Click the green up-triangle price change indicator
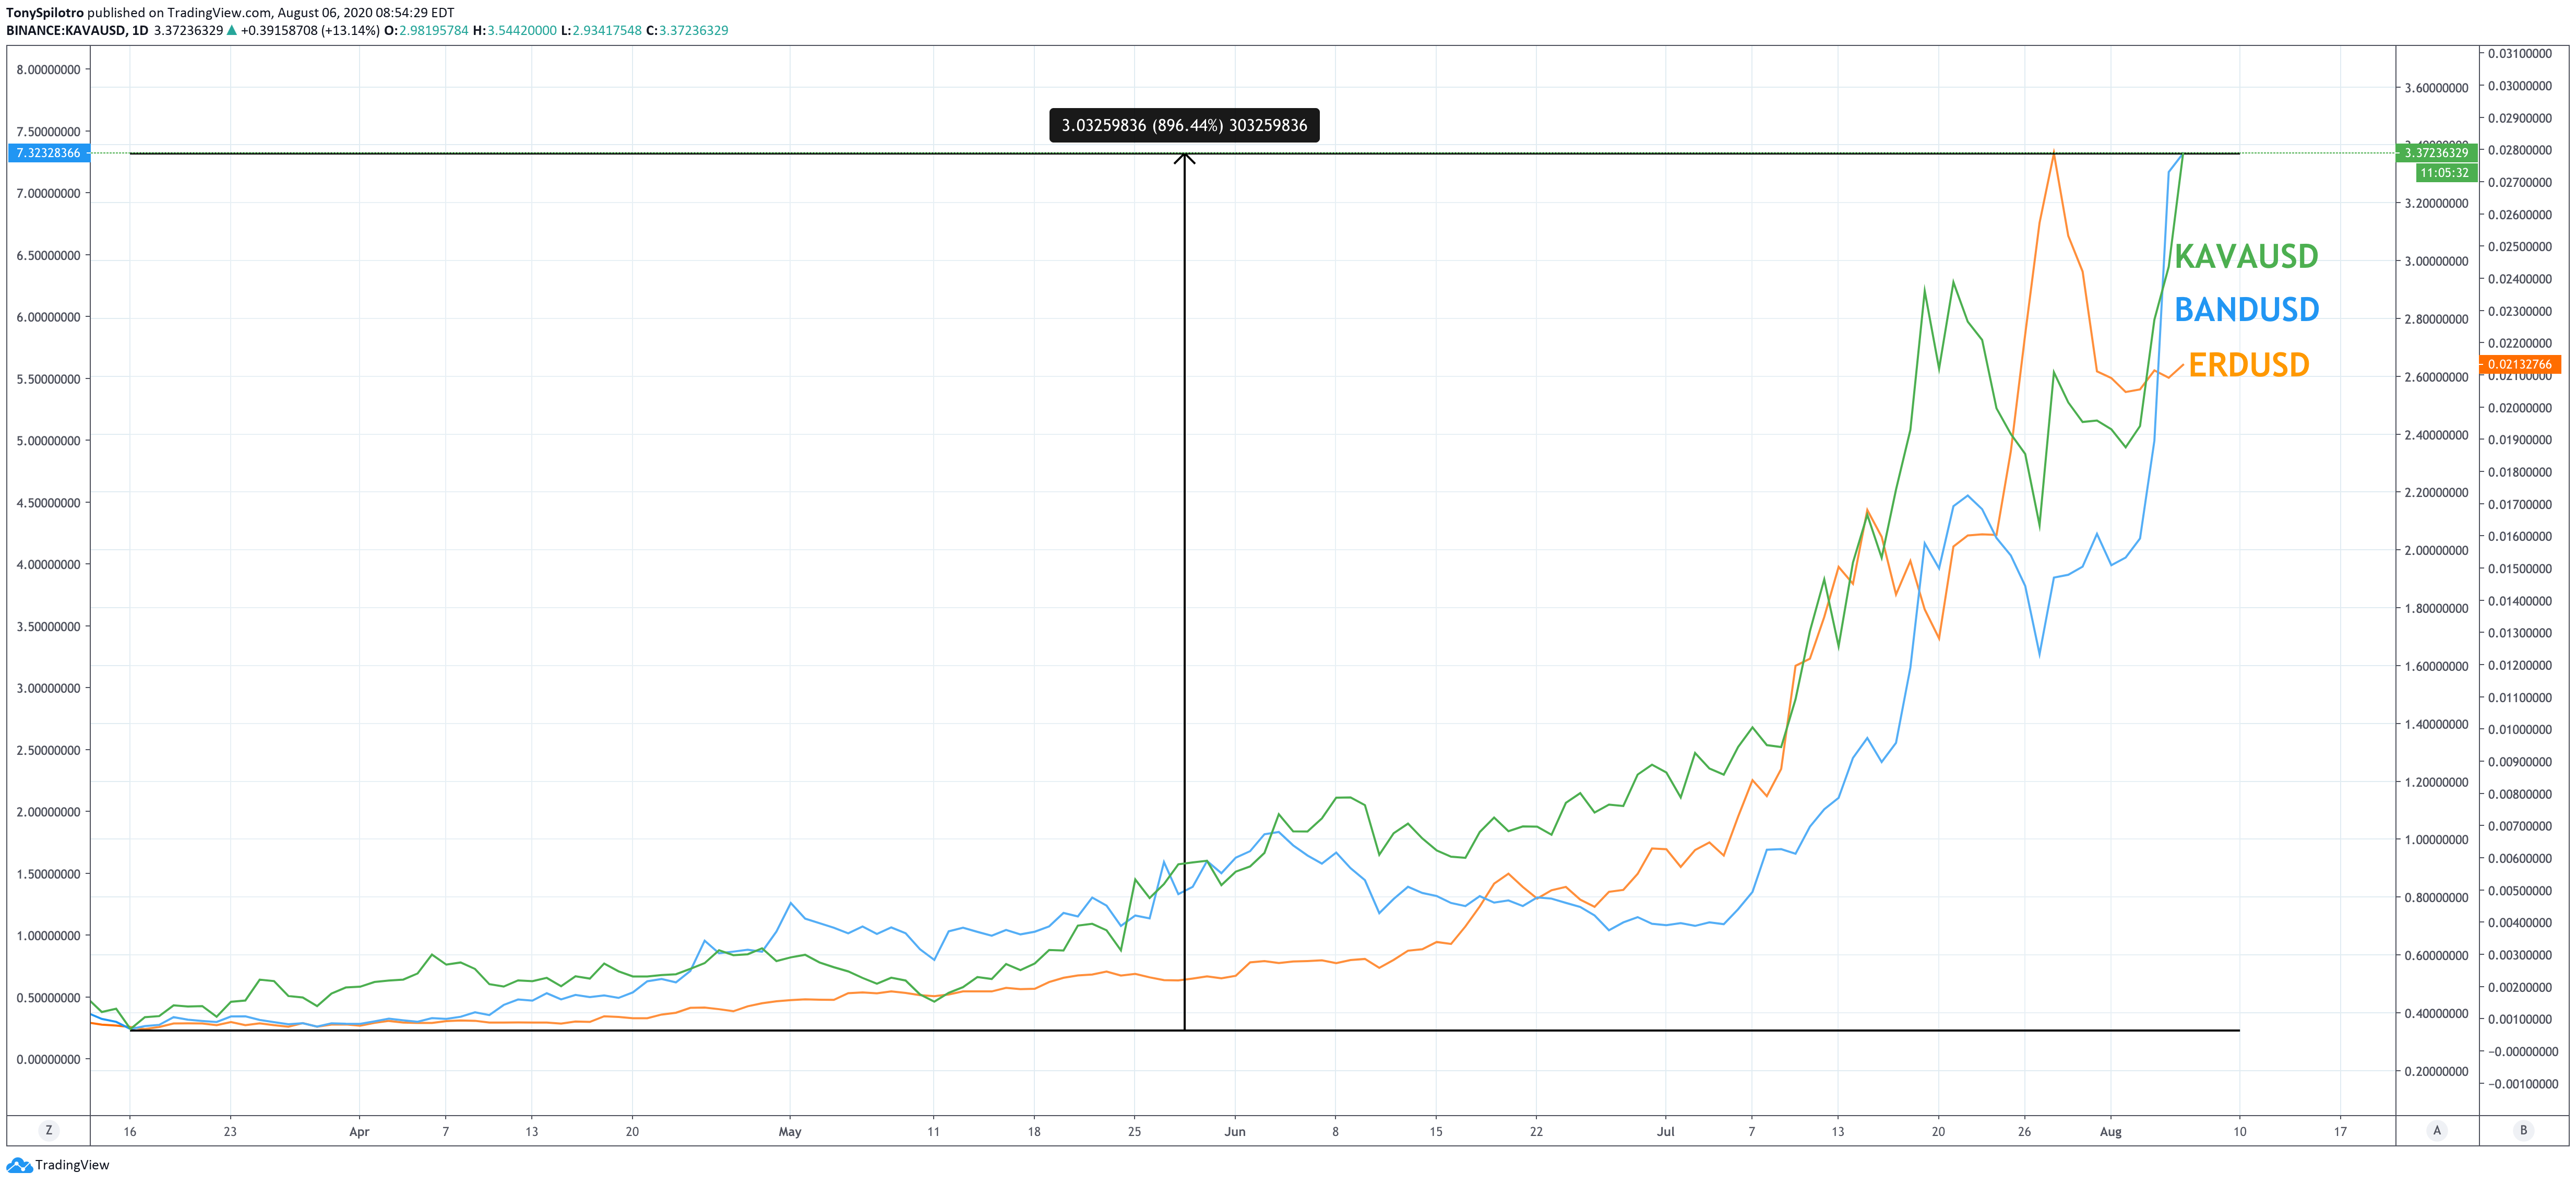The image size is (2576, 1184). click(x=232, y=31)
